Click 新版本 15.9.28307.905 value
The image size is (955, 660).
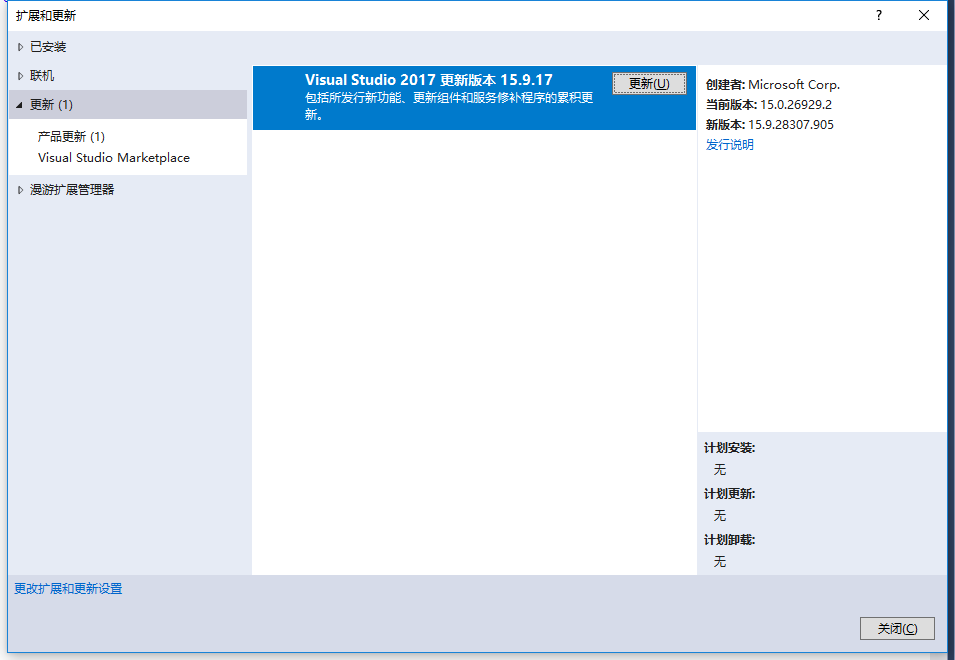coord(791,125)
